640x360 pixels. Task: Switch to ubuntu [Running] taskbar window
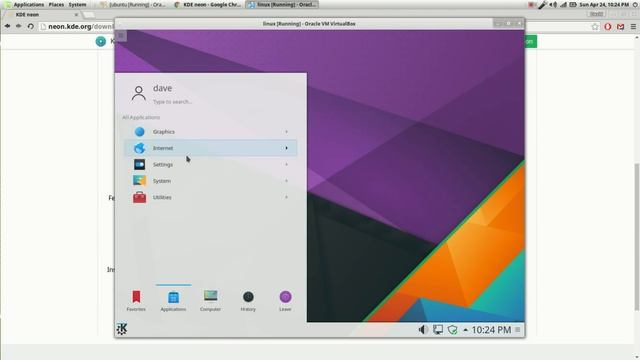coord(133,4)
